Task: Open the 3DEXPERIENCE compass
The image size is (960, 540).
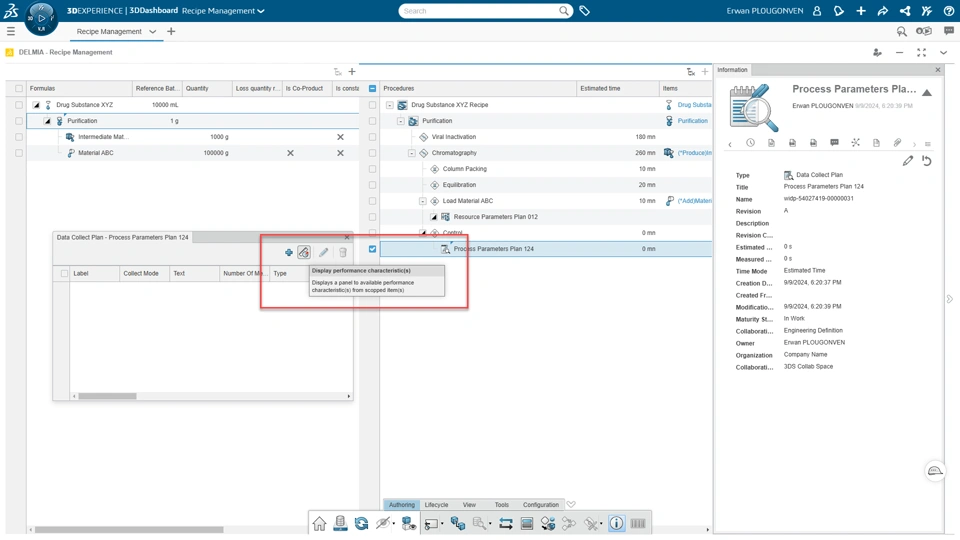Action: pyautogui.click(x=41, y=18)
